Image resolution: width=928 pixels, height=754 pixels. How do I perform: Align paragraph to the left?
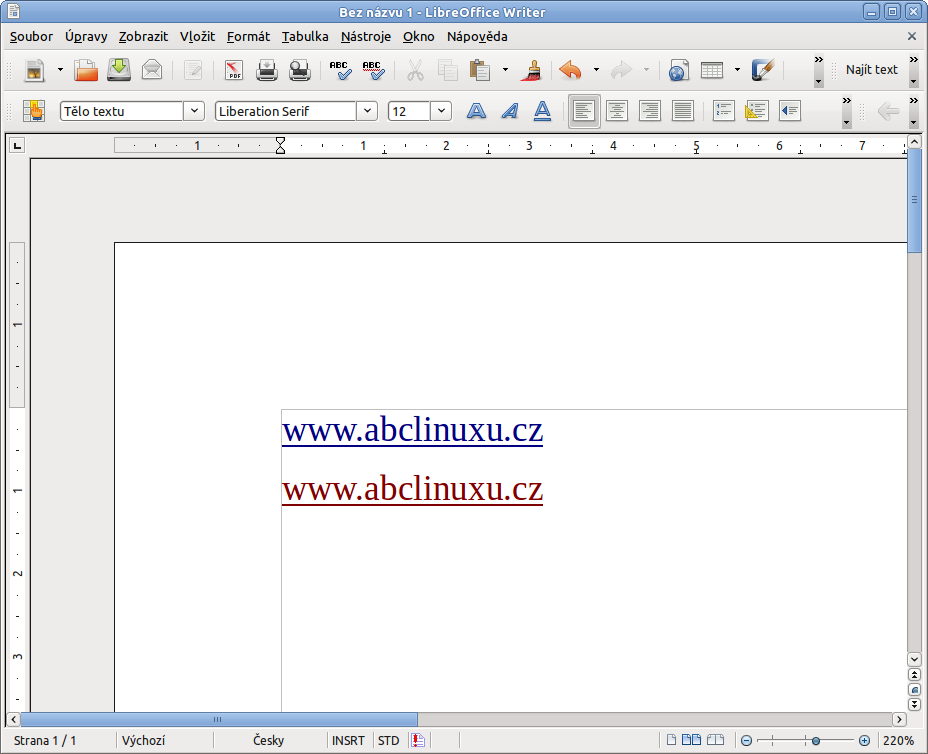click(x=584, y=111)
